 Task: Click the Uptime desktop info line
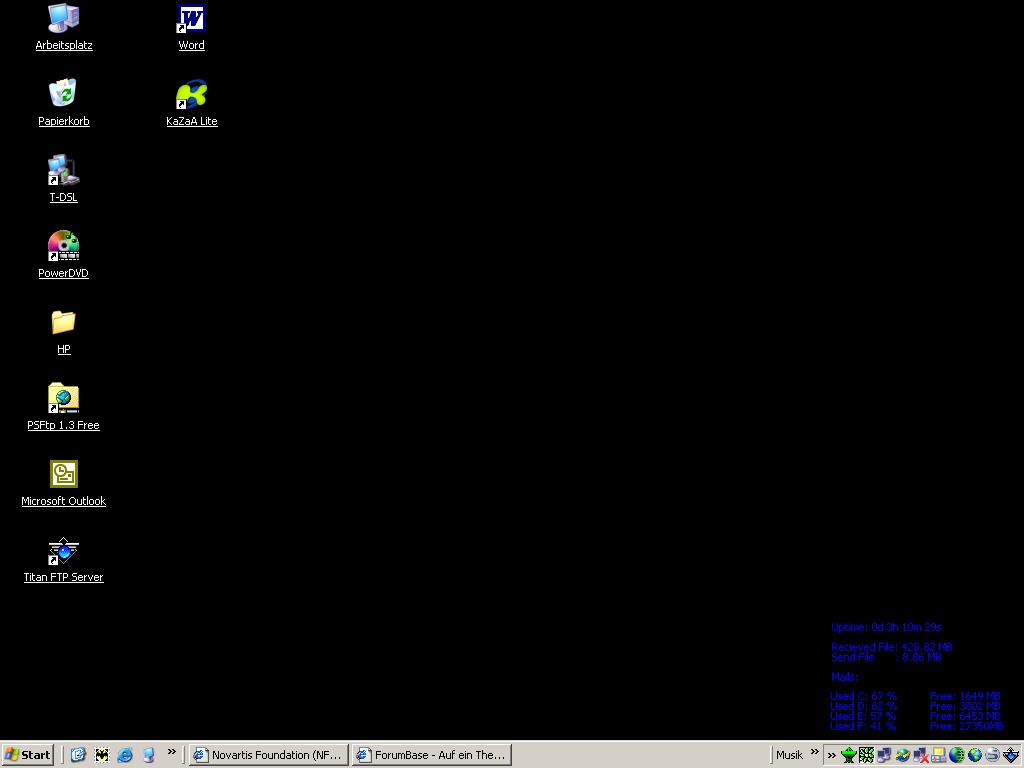pyautogui.click(x=886, y=627)
